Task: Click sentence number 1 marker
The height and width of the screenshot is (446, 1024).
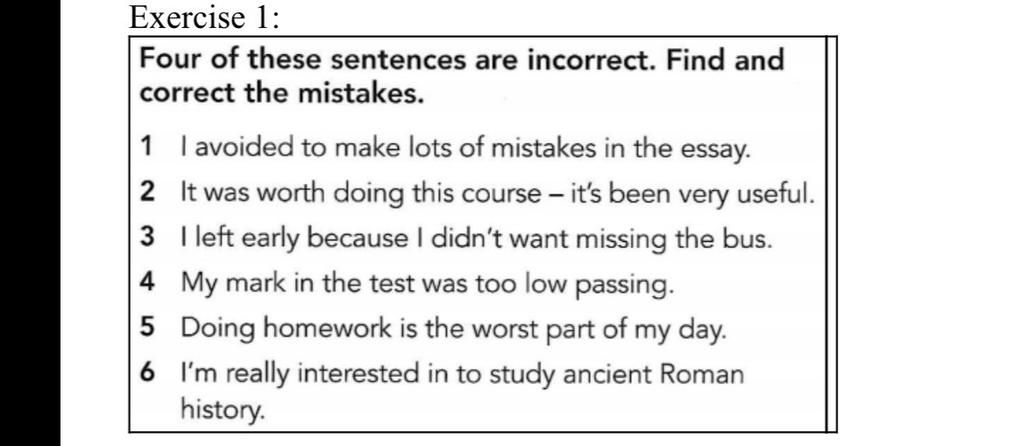Action: pyautogui.click(x=146, y=148)
